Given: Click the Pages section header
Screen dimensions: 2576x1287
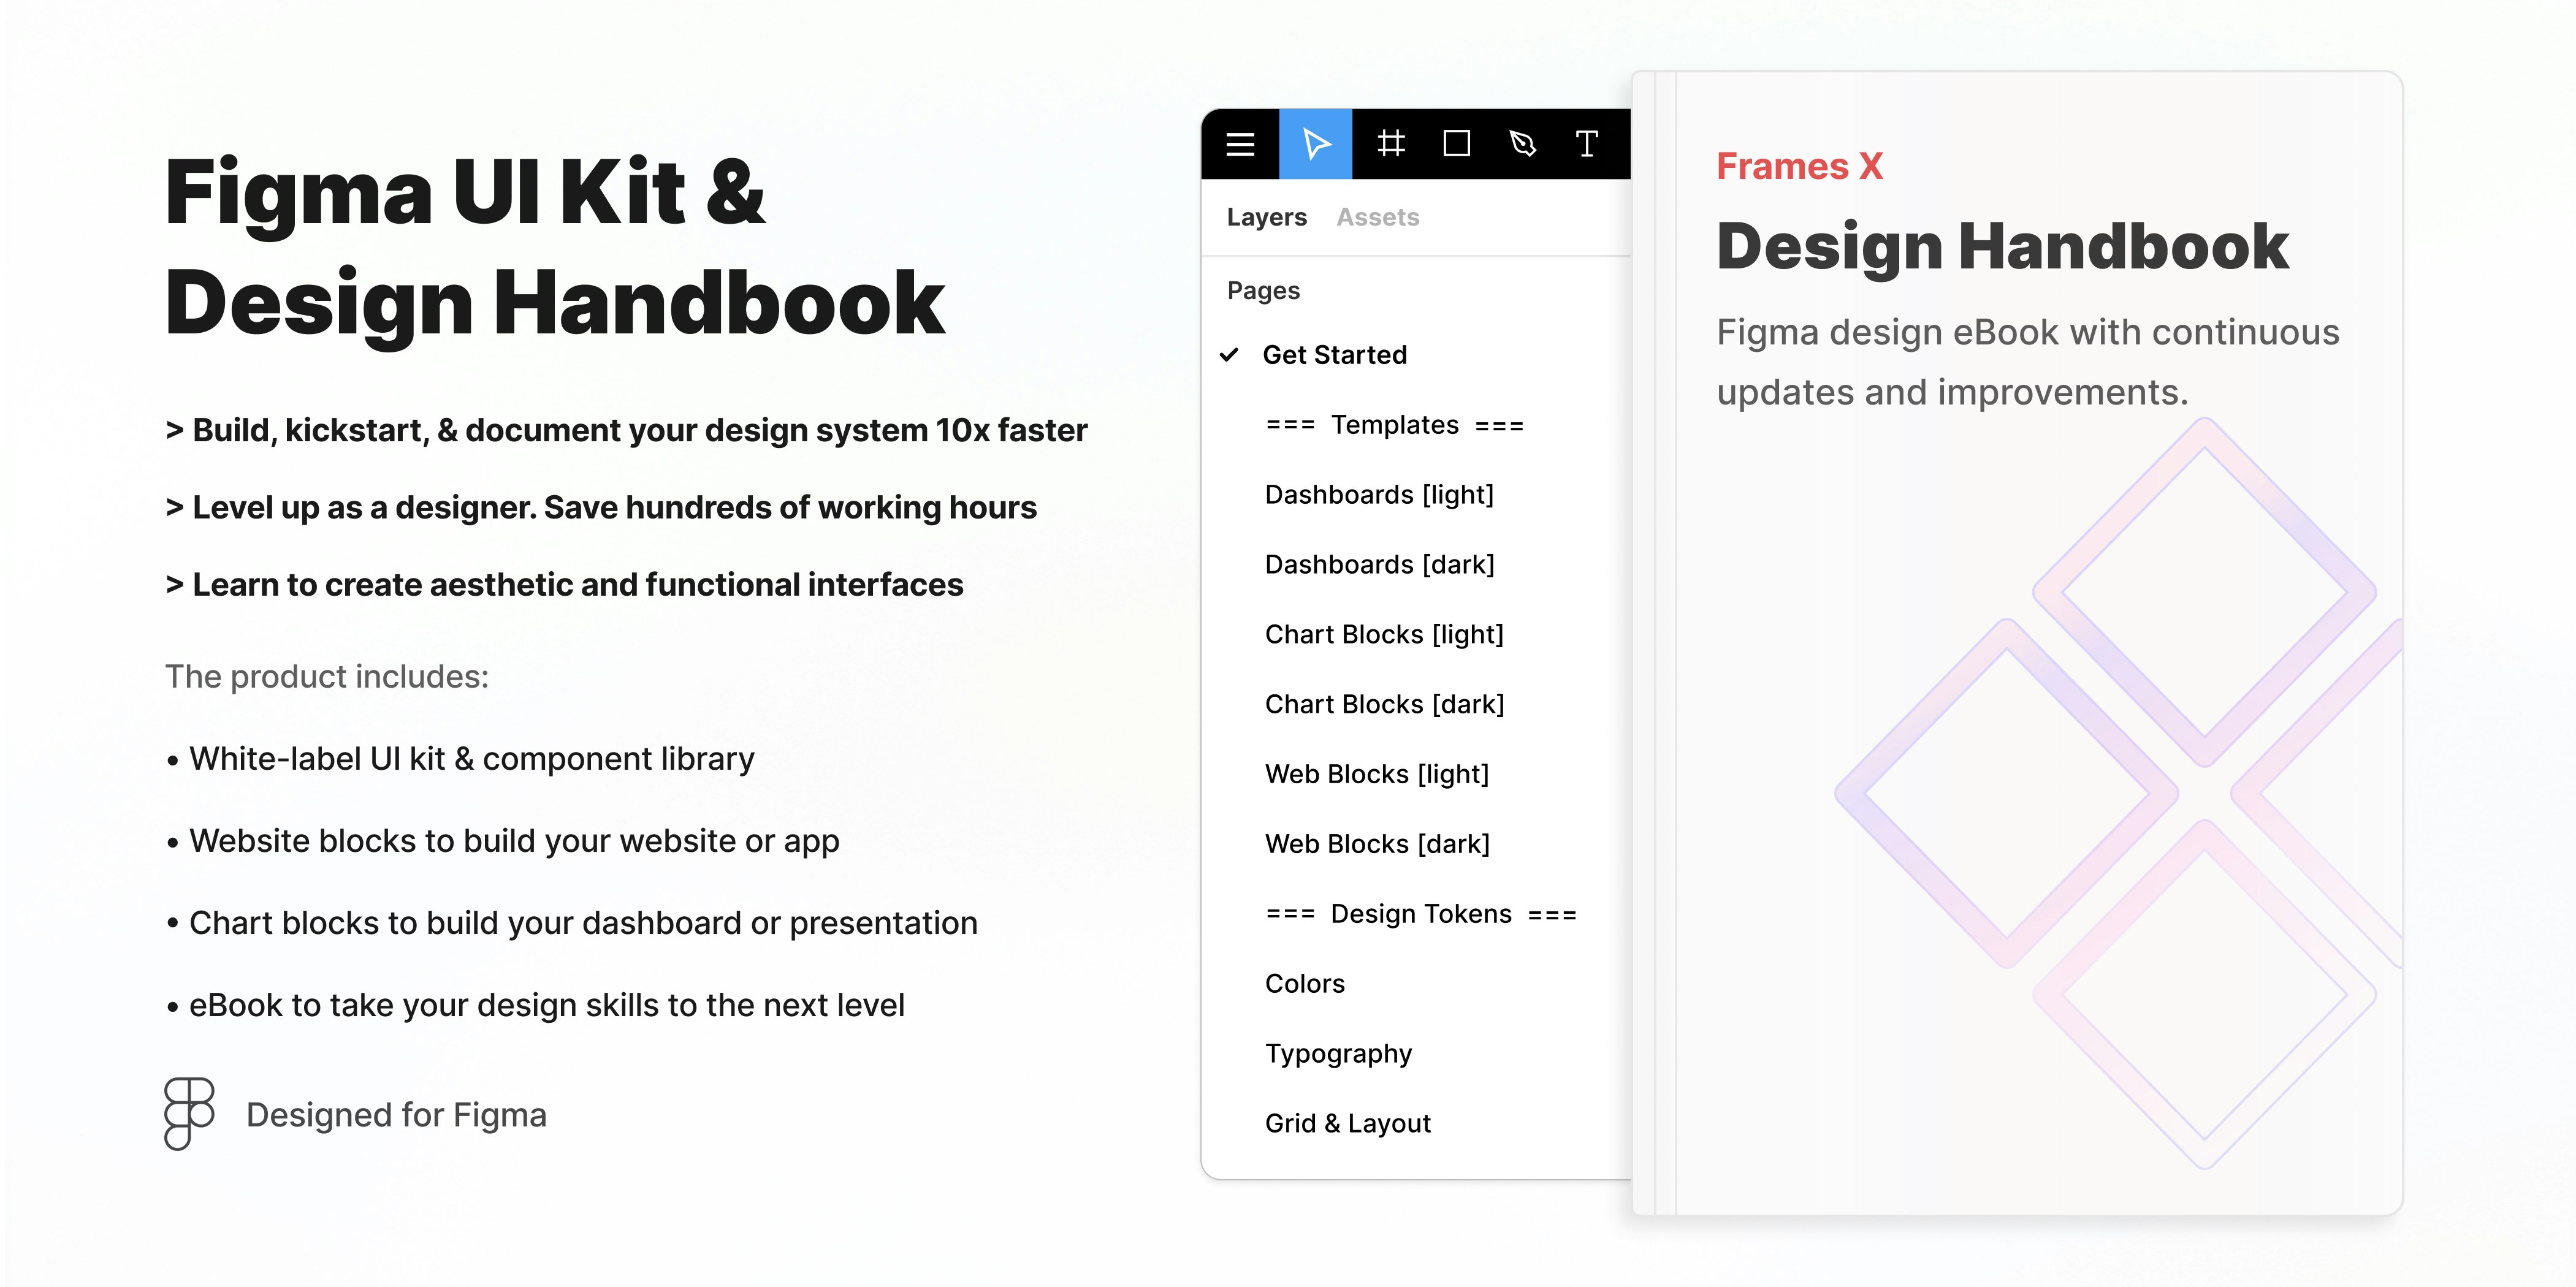Looking at the screenshot, I should click(x=1264, y=291).
